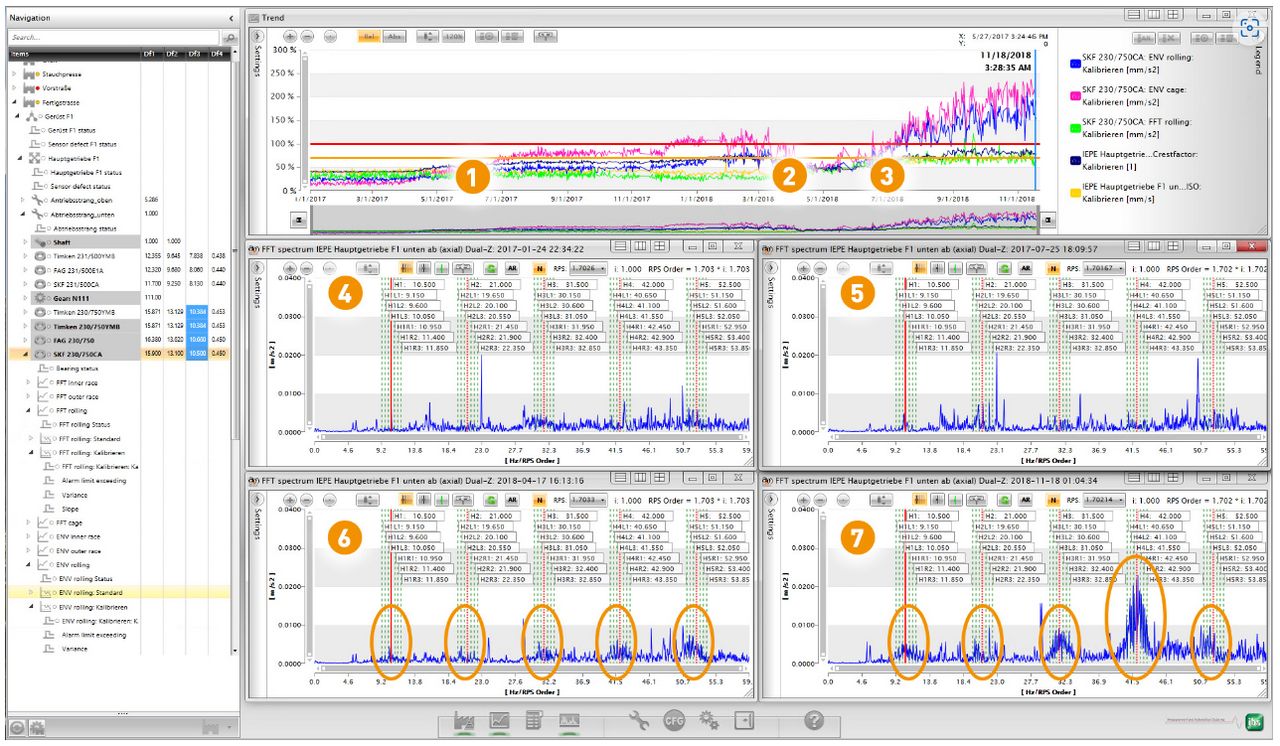Select grid tile layout icon in Trend title bar

[x=1172, y=15]
